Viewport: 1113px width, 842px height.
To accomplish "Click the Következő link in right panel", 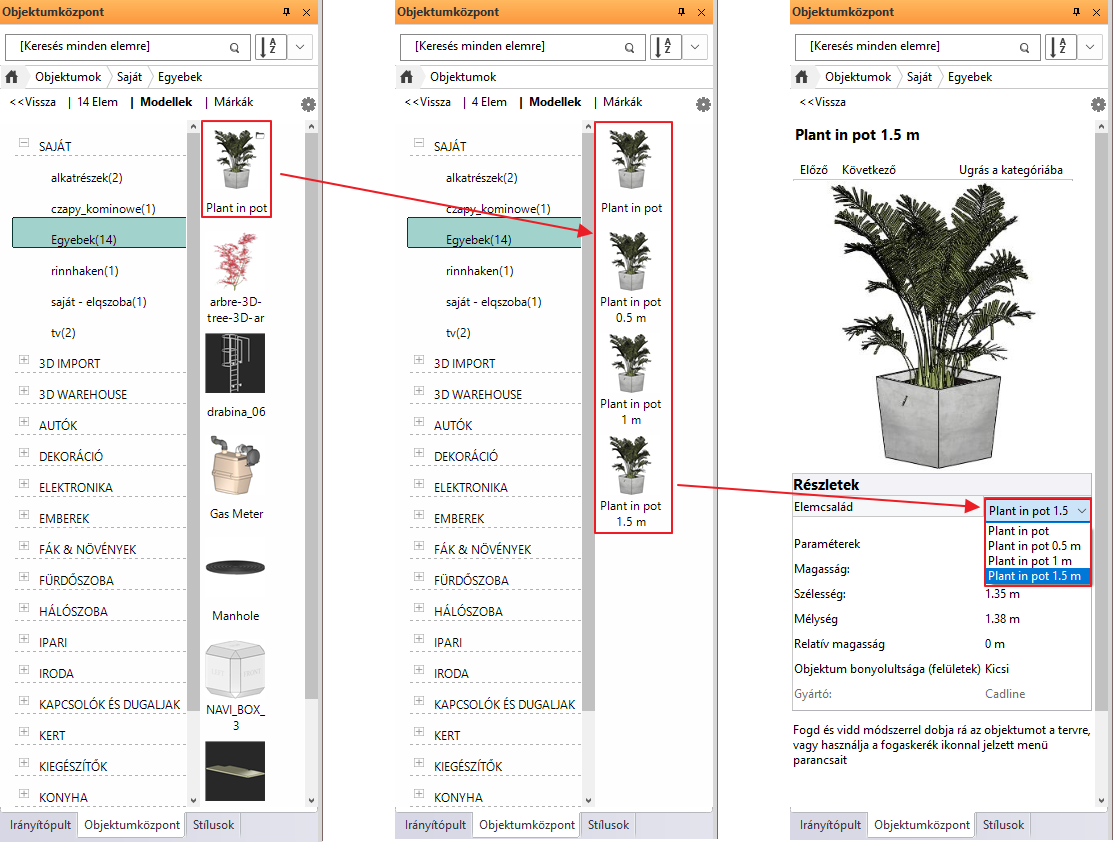I will [x=868, y=170].
